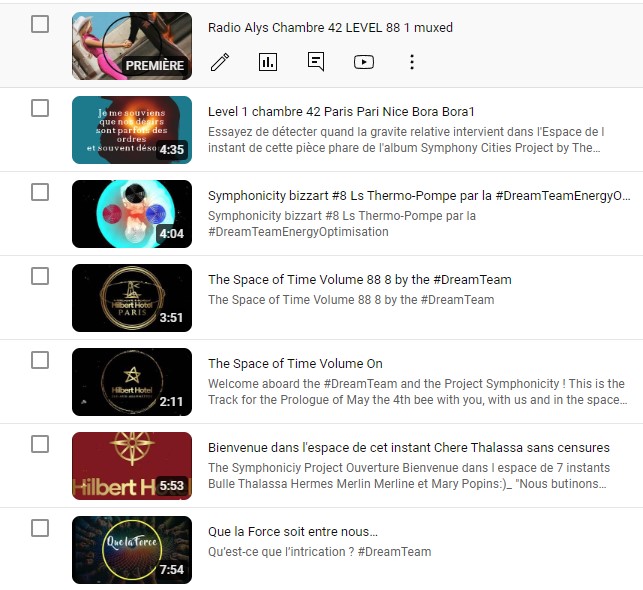Viewport: 643px width, 590px height.
Task: Click the 4:35 Level 1 chambre thumbnail
Action: pyautogui.click(x=132, y=130)
